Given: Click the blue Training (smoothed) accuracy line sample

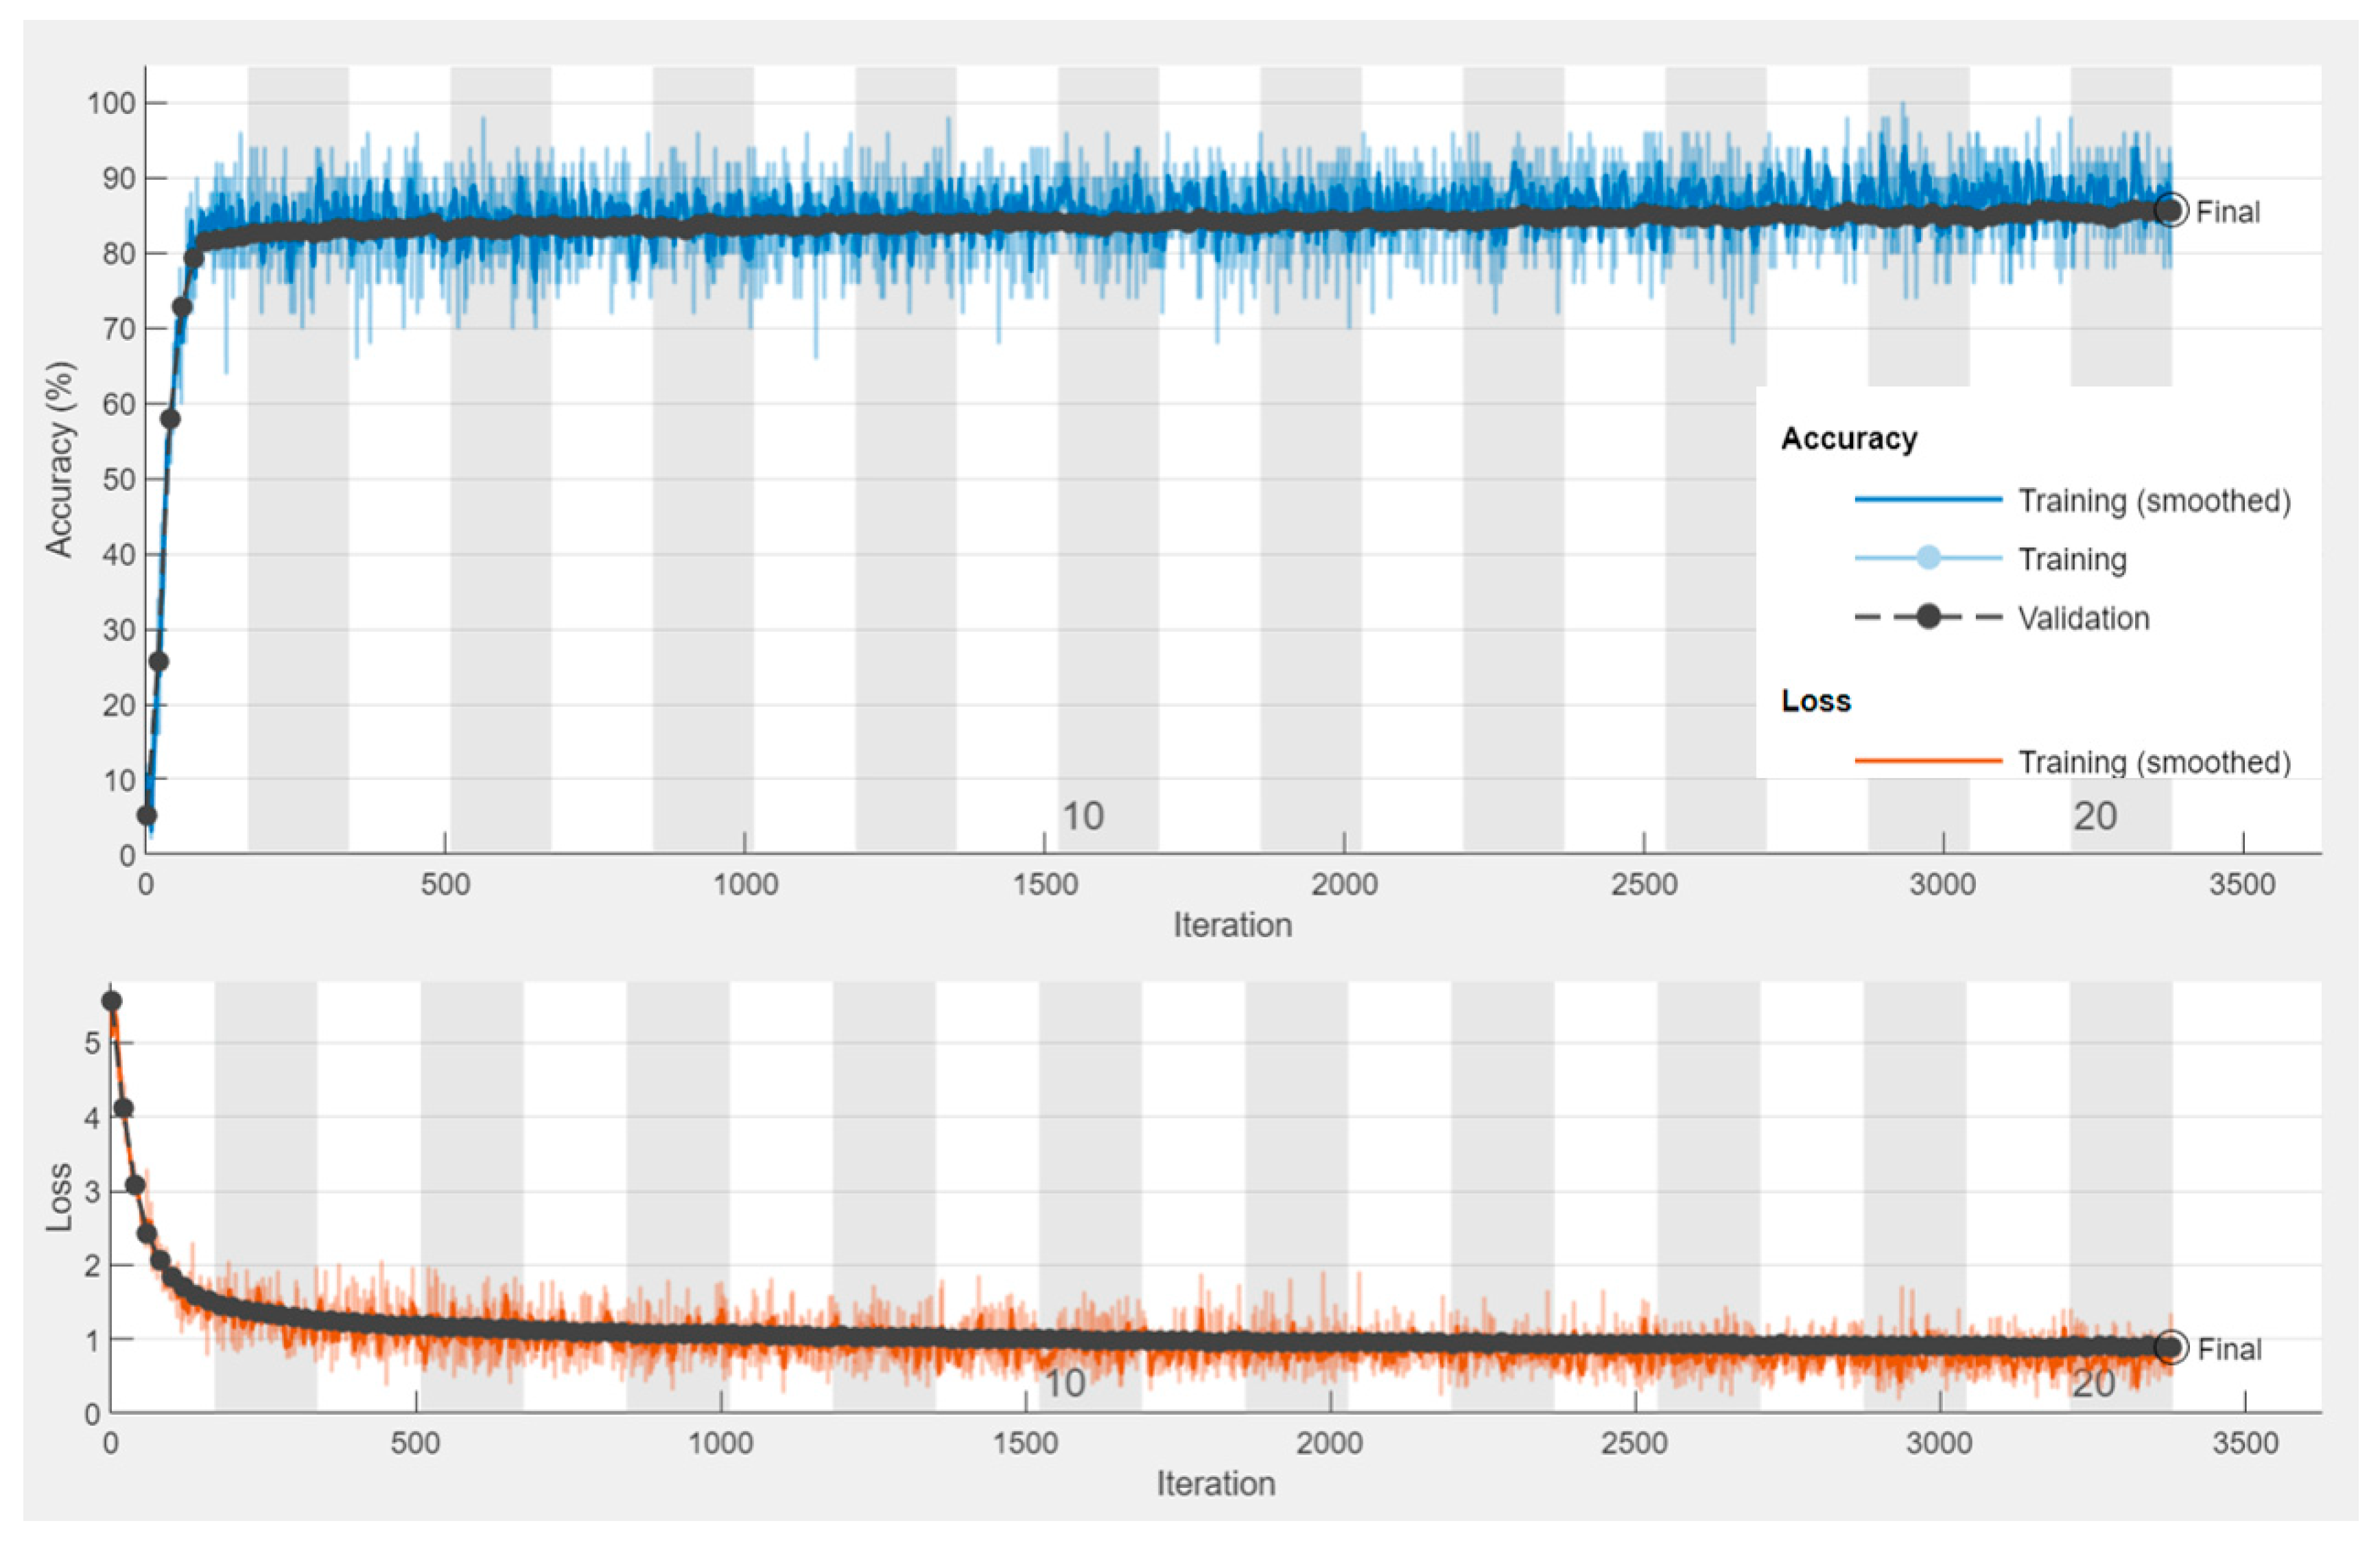Looking at the screenshot, I should (x=1928, y=499).
